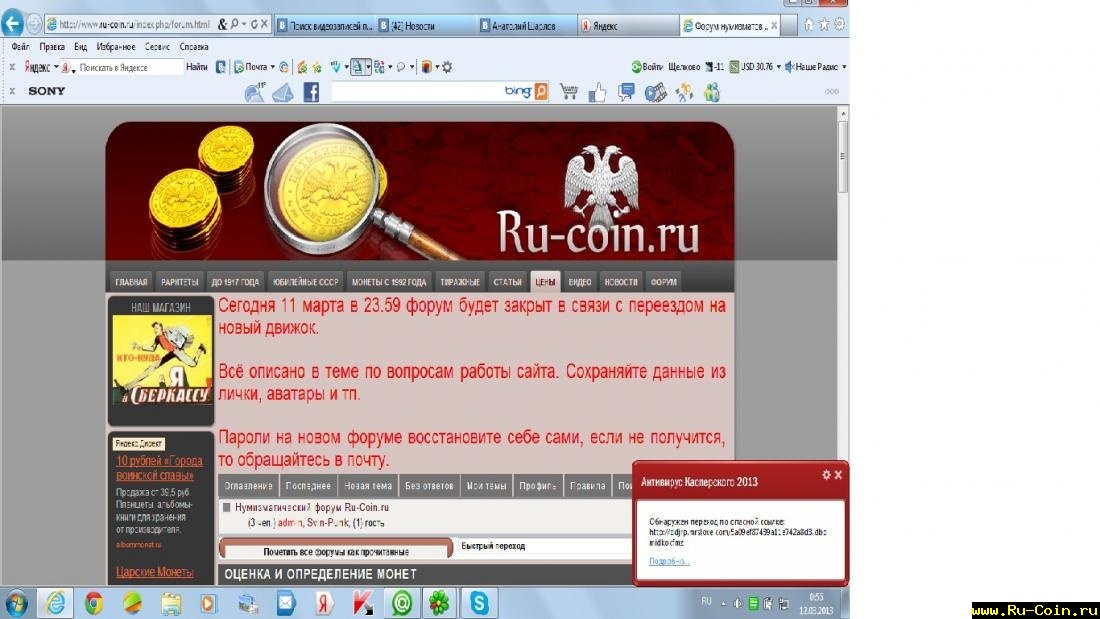Click the Bing search button

point(541,91)
